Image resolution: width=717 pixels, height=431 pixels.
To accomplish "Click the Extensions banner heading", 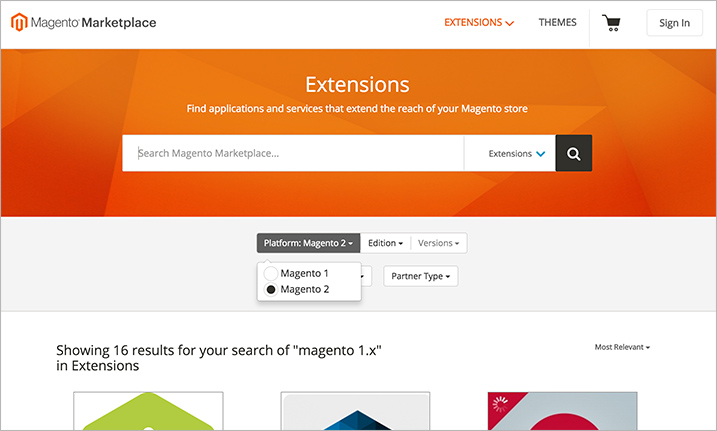I will [x=358, y=85].
